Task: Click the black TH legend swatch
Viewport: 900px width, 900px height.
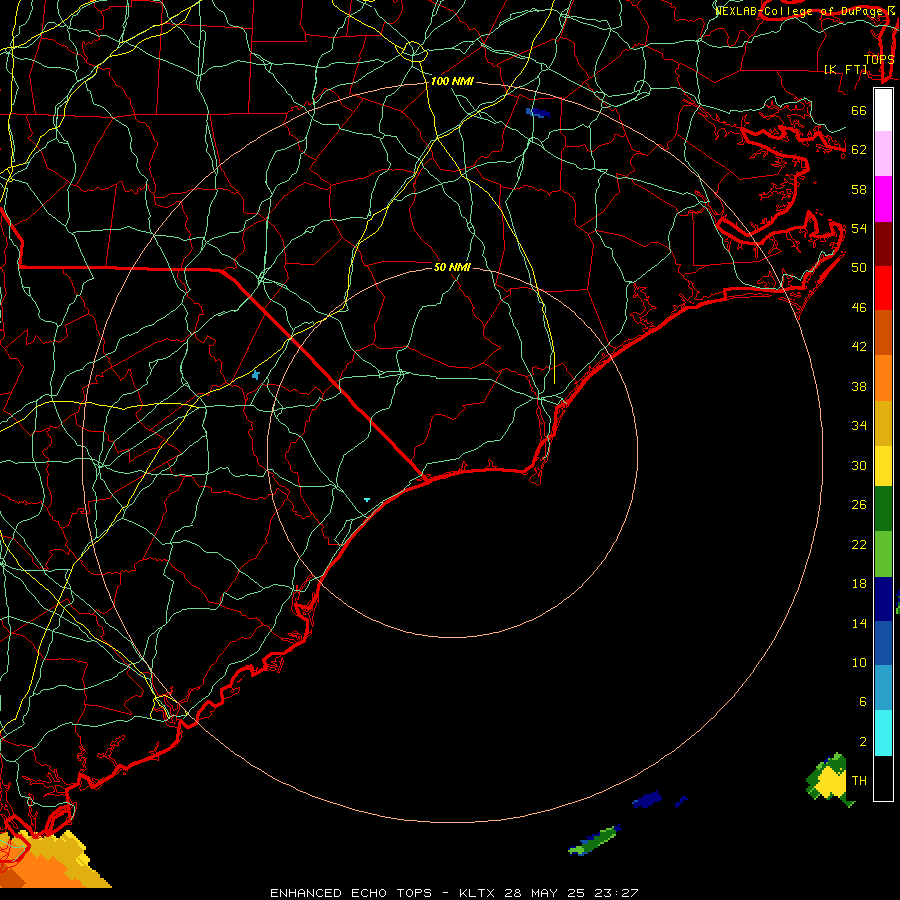Action: [x=883, y=778]
